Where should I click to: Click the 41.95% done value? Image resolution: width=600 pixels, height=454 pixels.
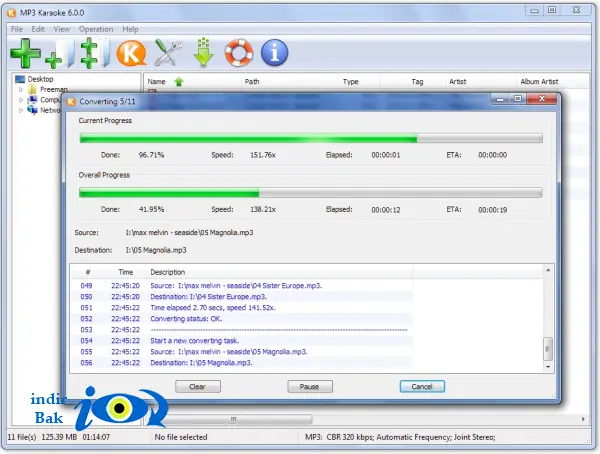tap(151, 209)
